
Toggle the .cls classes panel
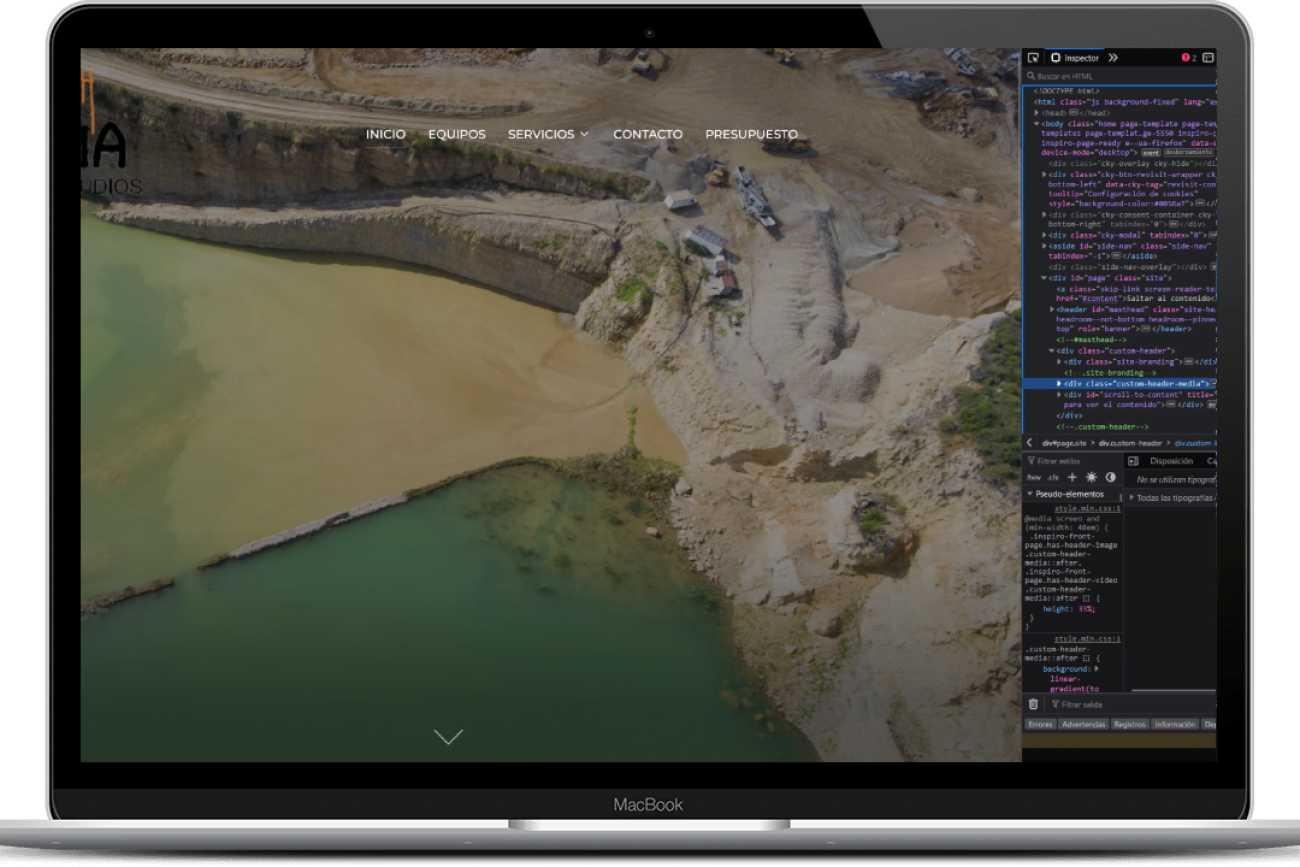point(1053,477)
